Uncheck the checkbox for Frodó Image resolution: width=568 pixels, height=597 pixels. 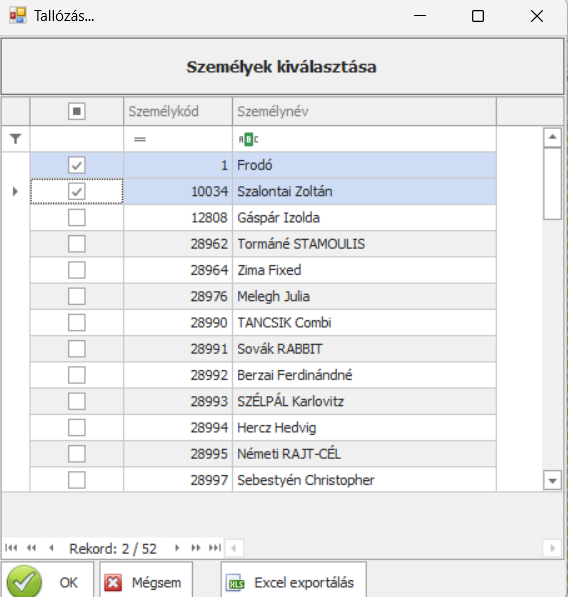coord(77,165)
